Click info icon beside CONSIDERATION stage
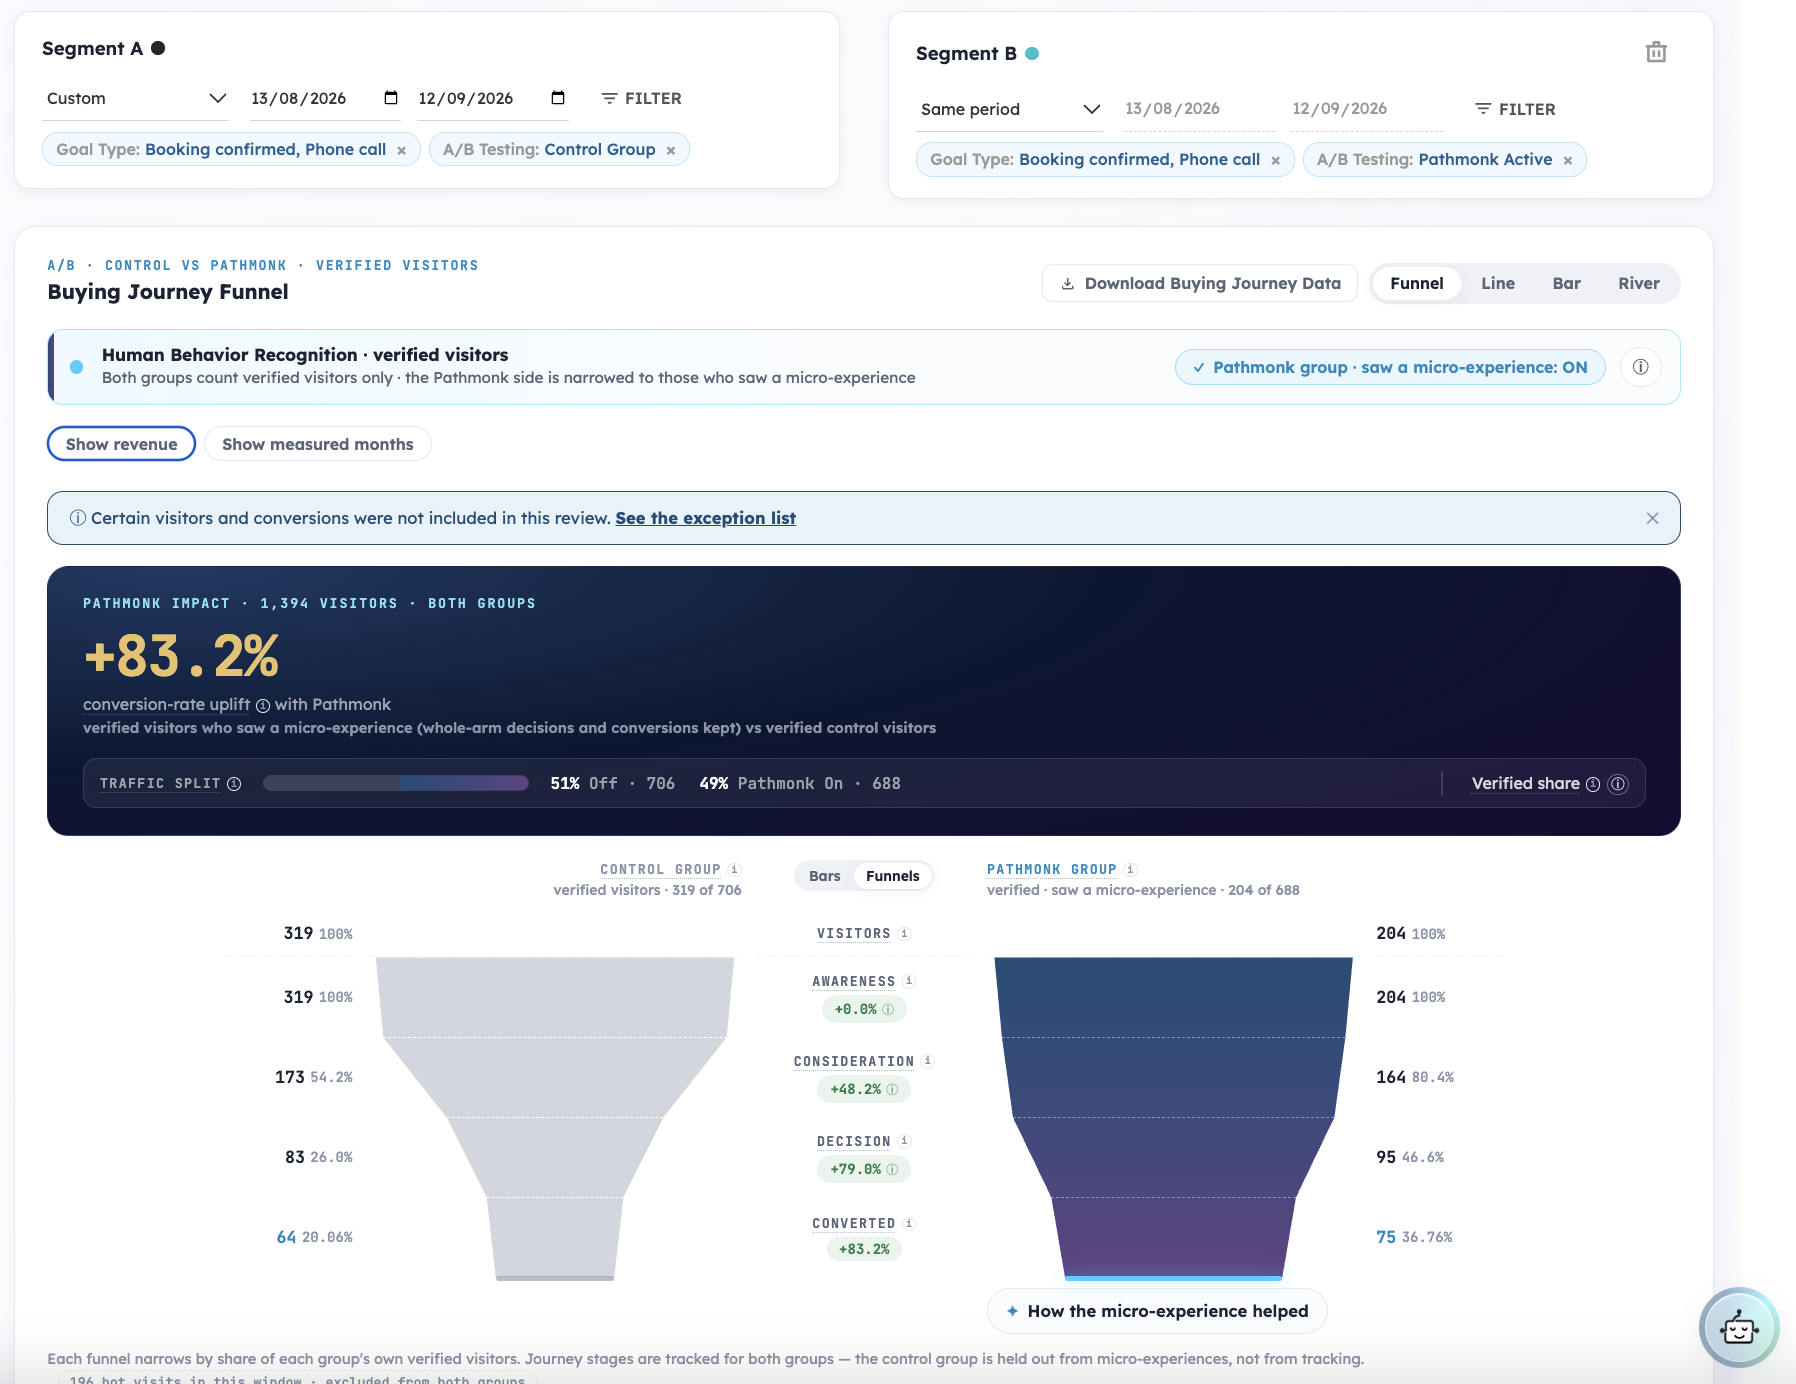This screenshot has height=1384, width=1796. (928, 1061)
